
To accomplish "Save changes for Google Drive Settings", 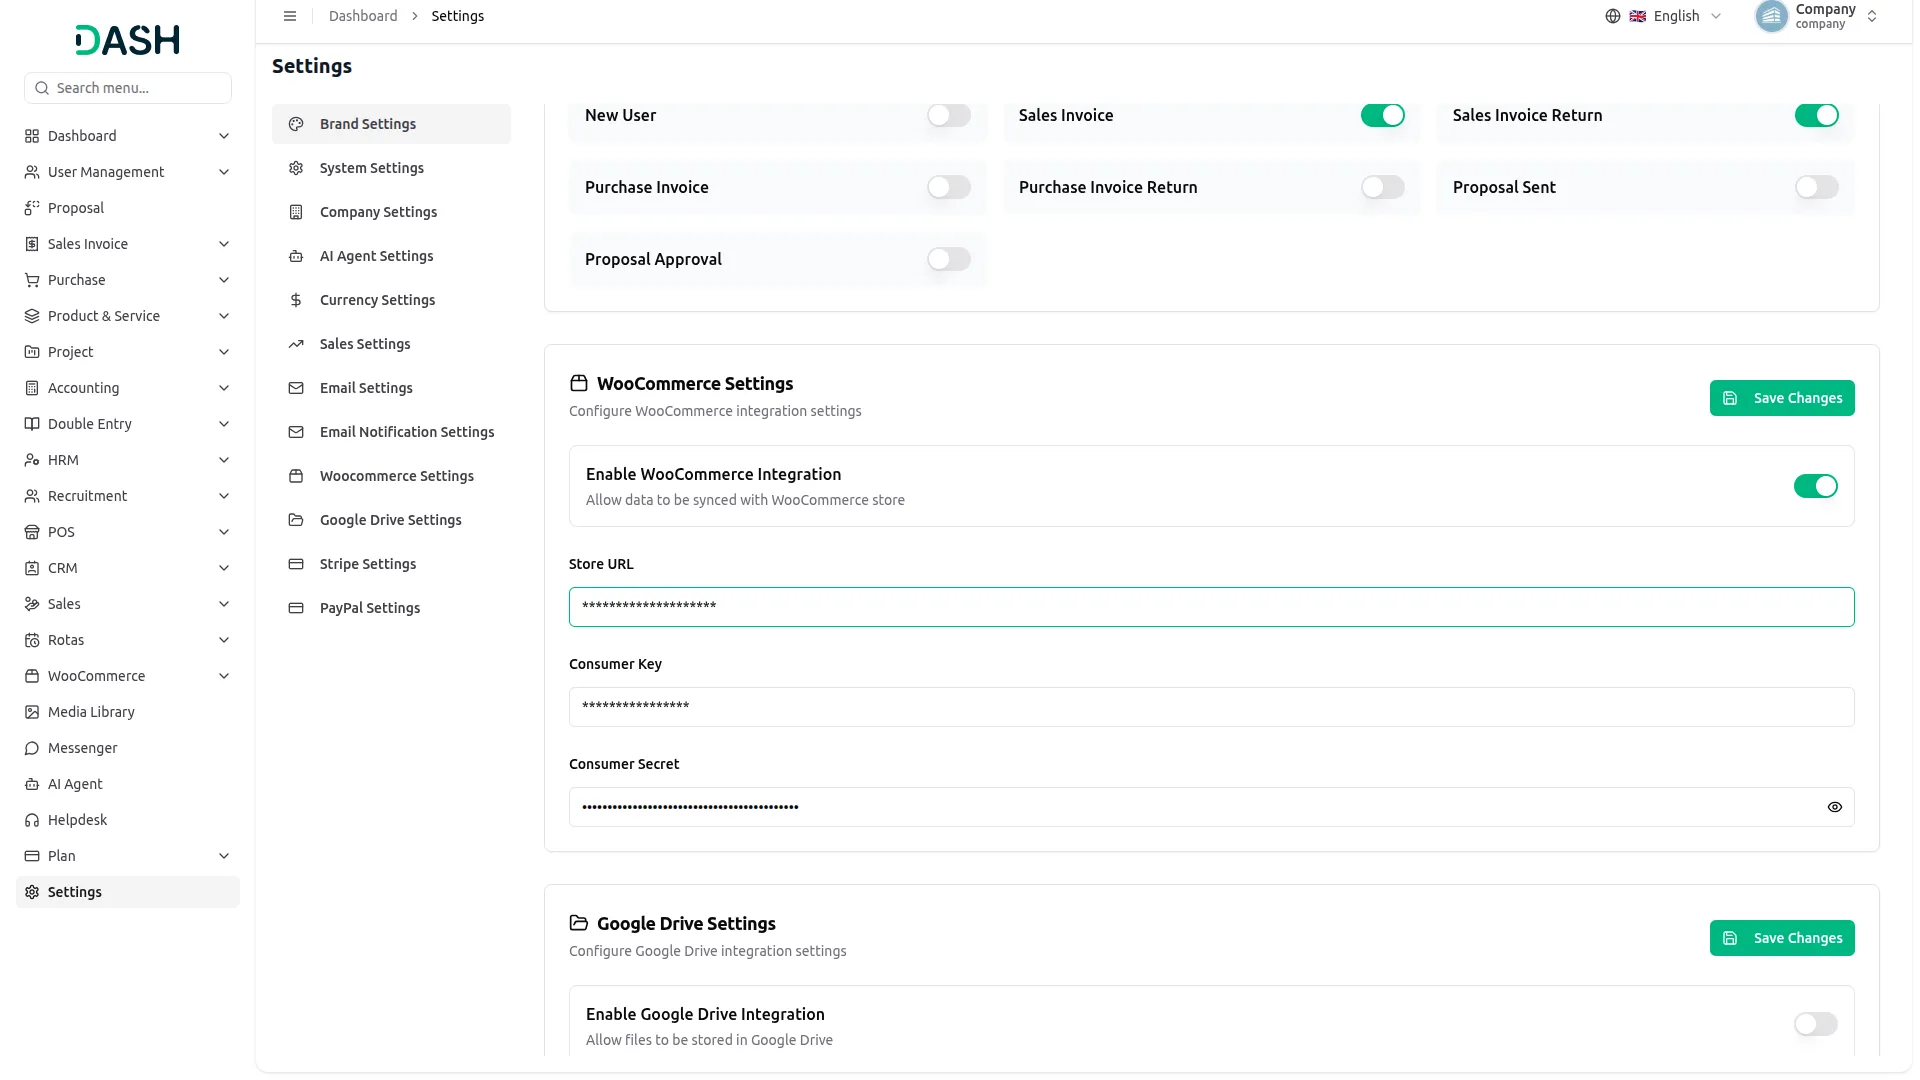I will click(x=1781, y=938).
